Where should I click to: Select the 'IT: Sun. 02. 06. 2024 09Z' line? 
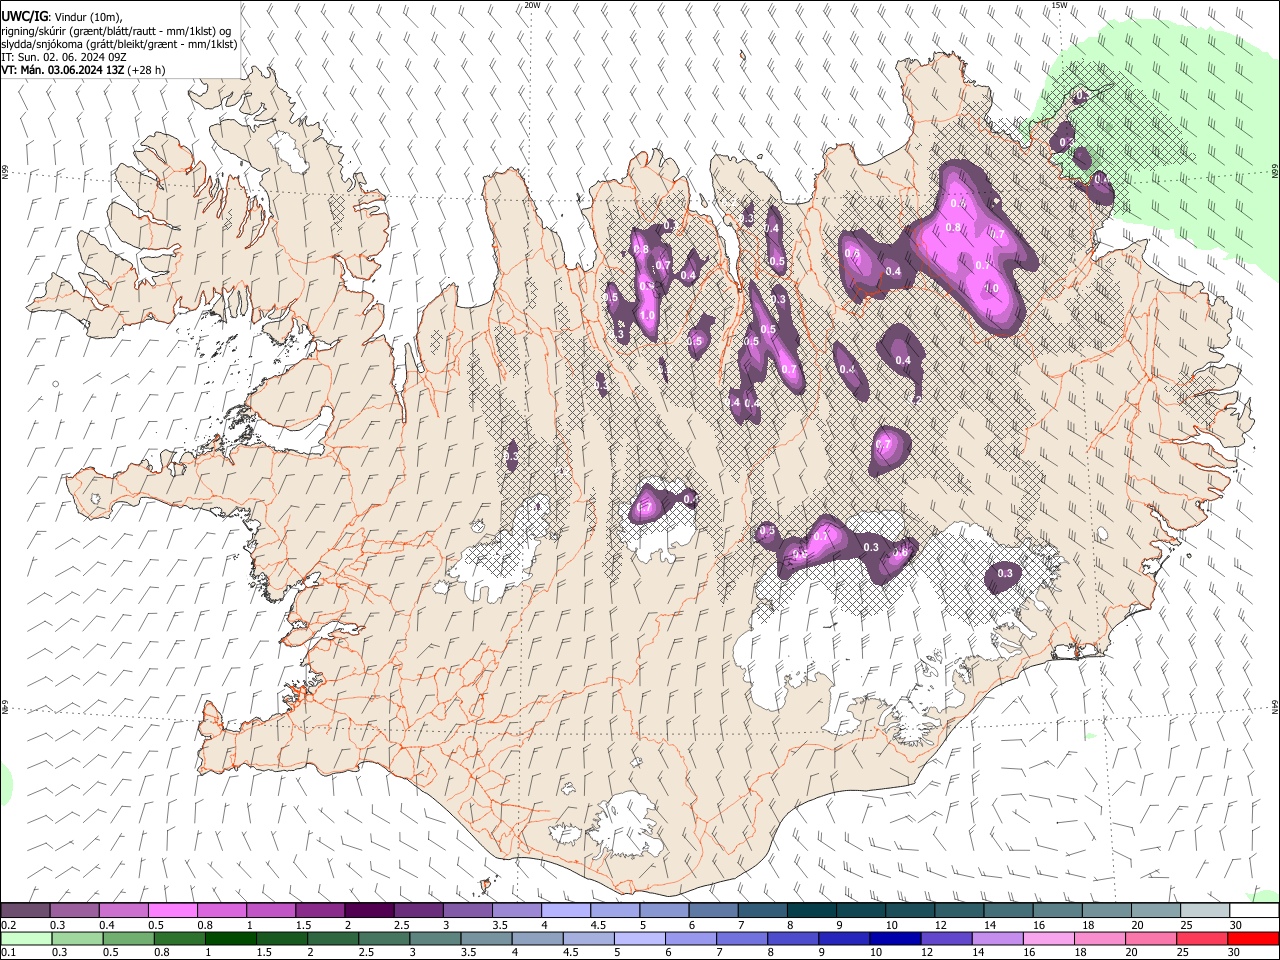tap(64, 57)
